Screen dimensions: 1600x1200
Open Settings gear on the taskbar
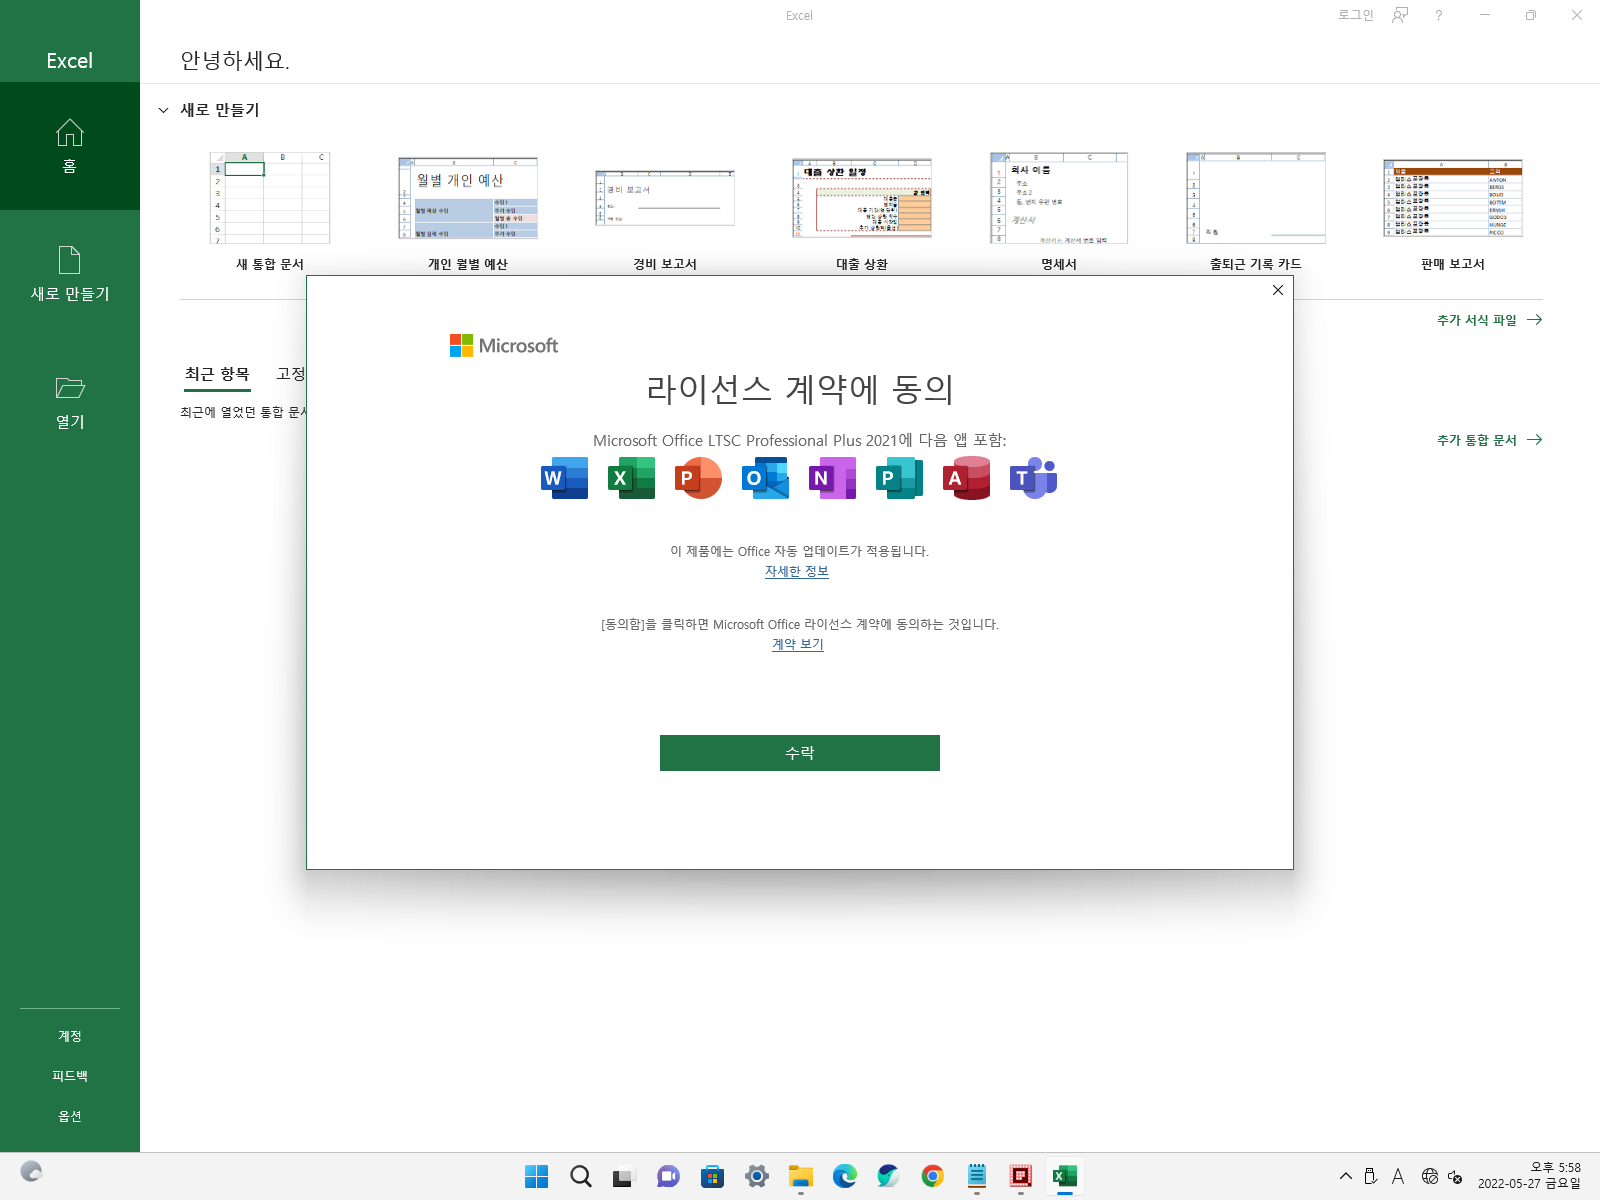click(756, 1177)
